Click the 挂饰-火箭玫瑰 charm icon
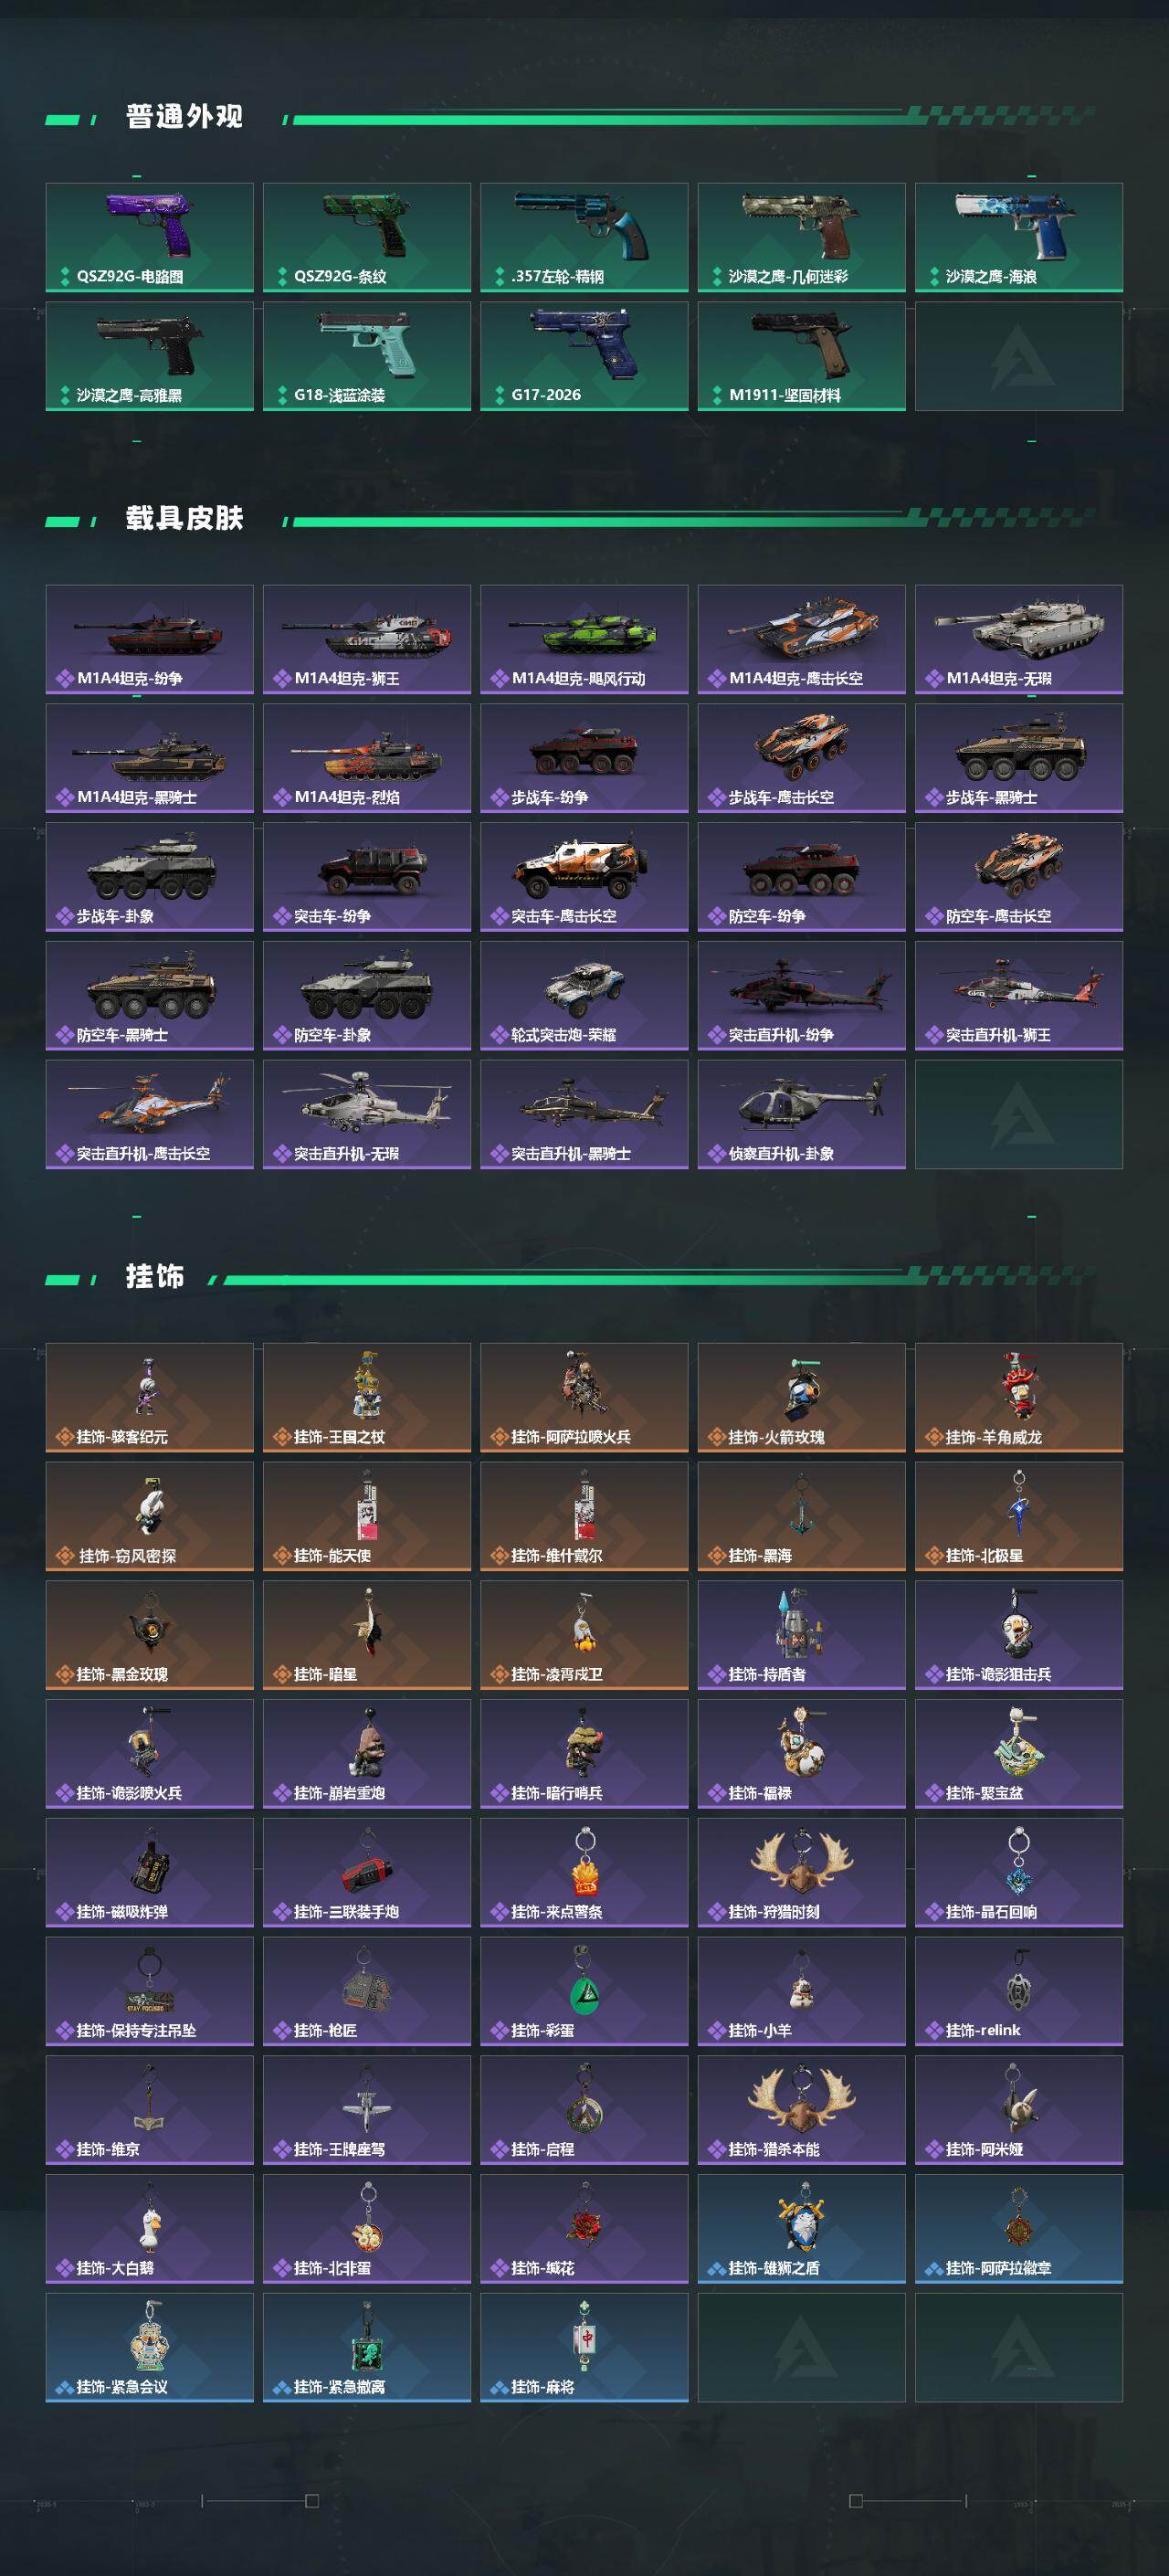1169x2576 pixels. click(x=802, y=1397)
